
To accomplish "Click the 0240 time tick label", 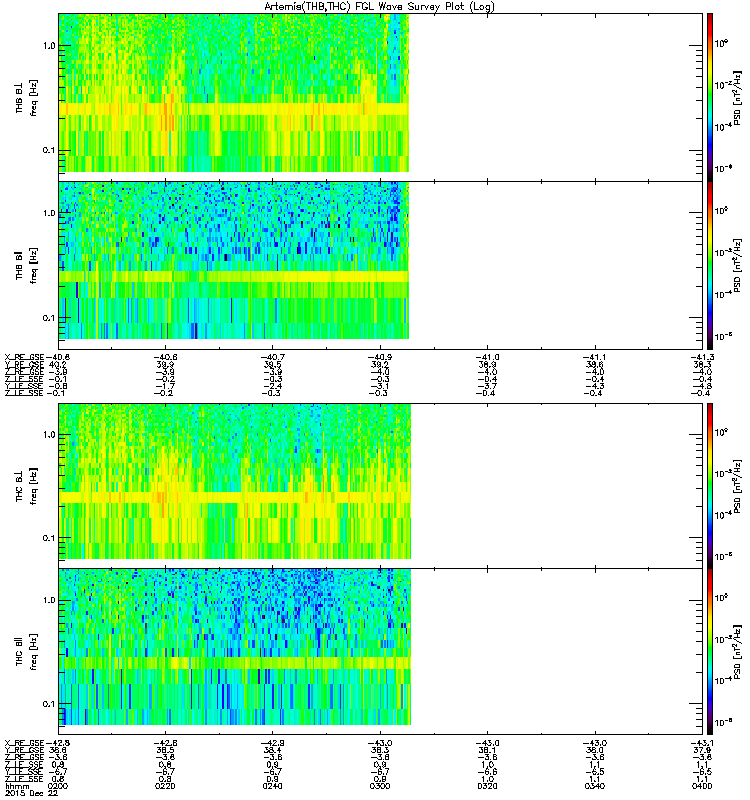I will [x=272, y=786].
